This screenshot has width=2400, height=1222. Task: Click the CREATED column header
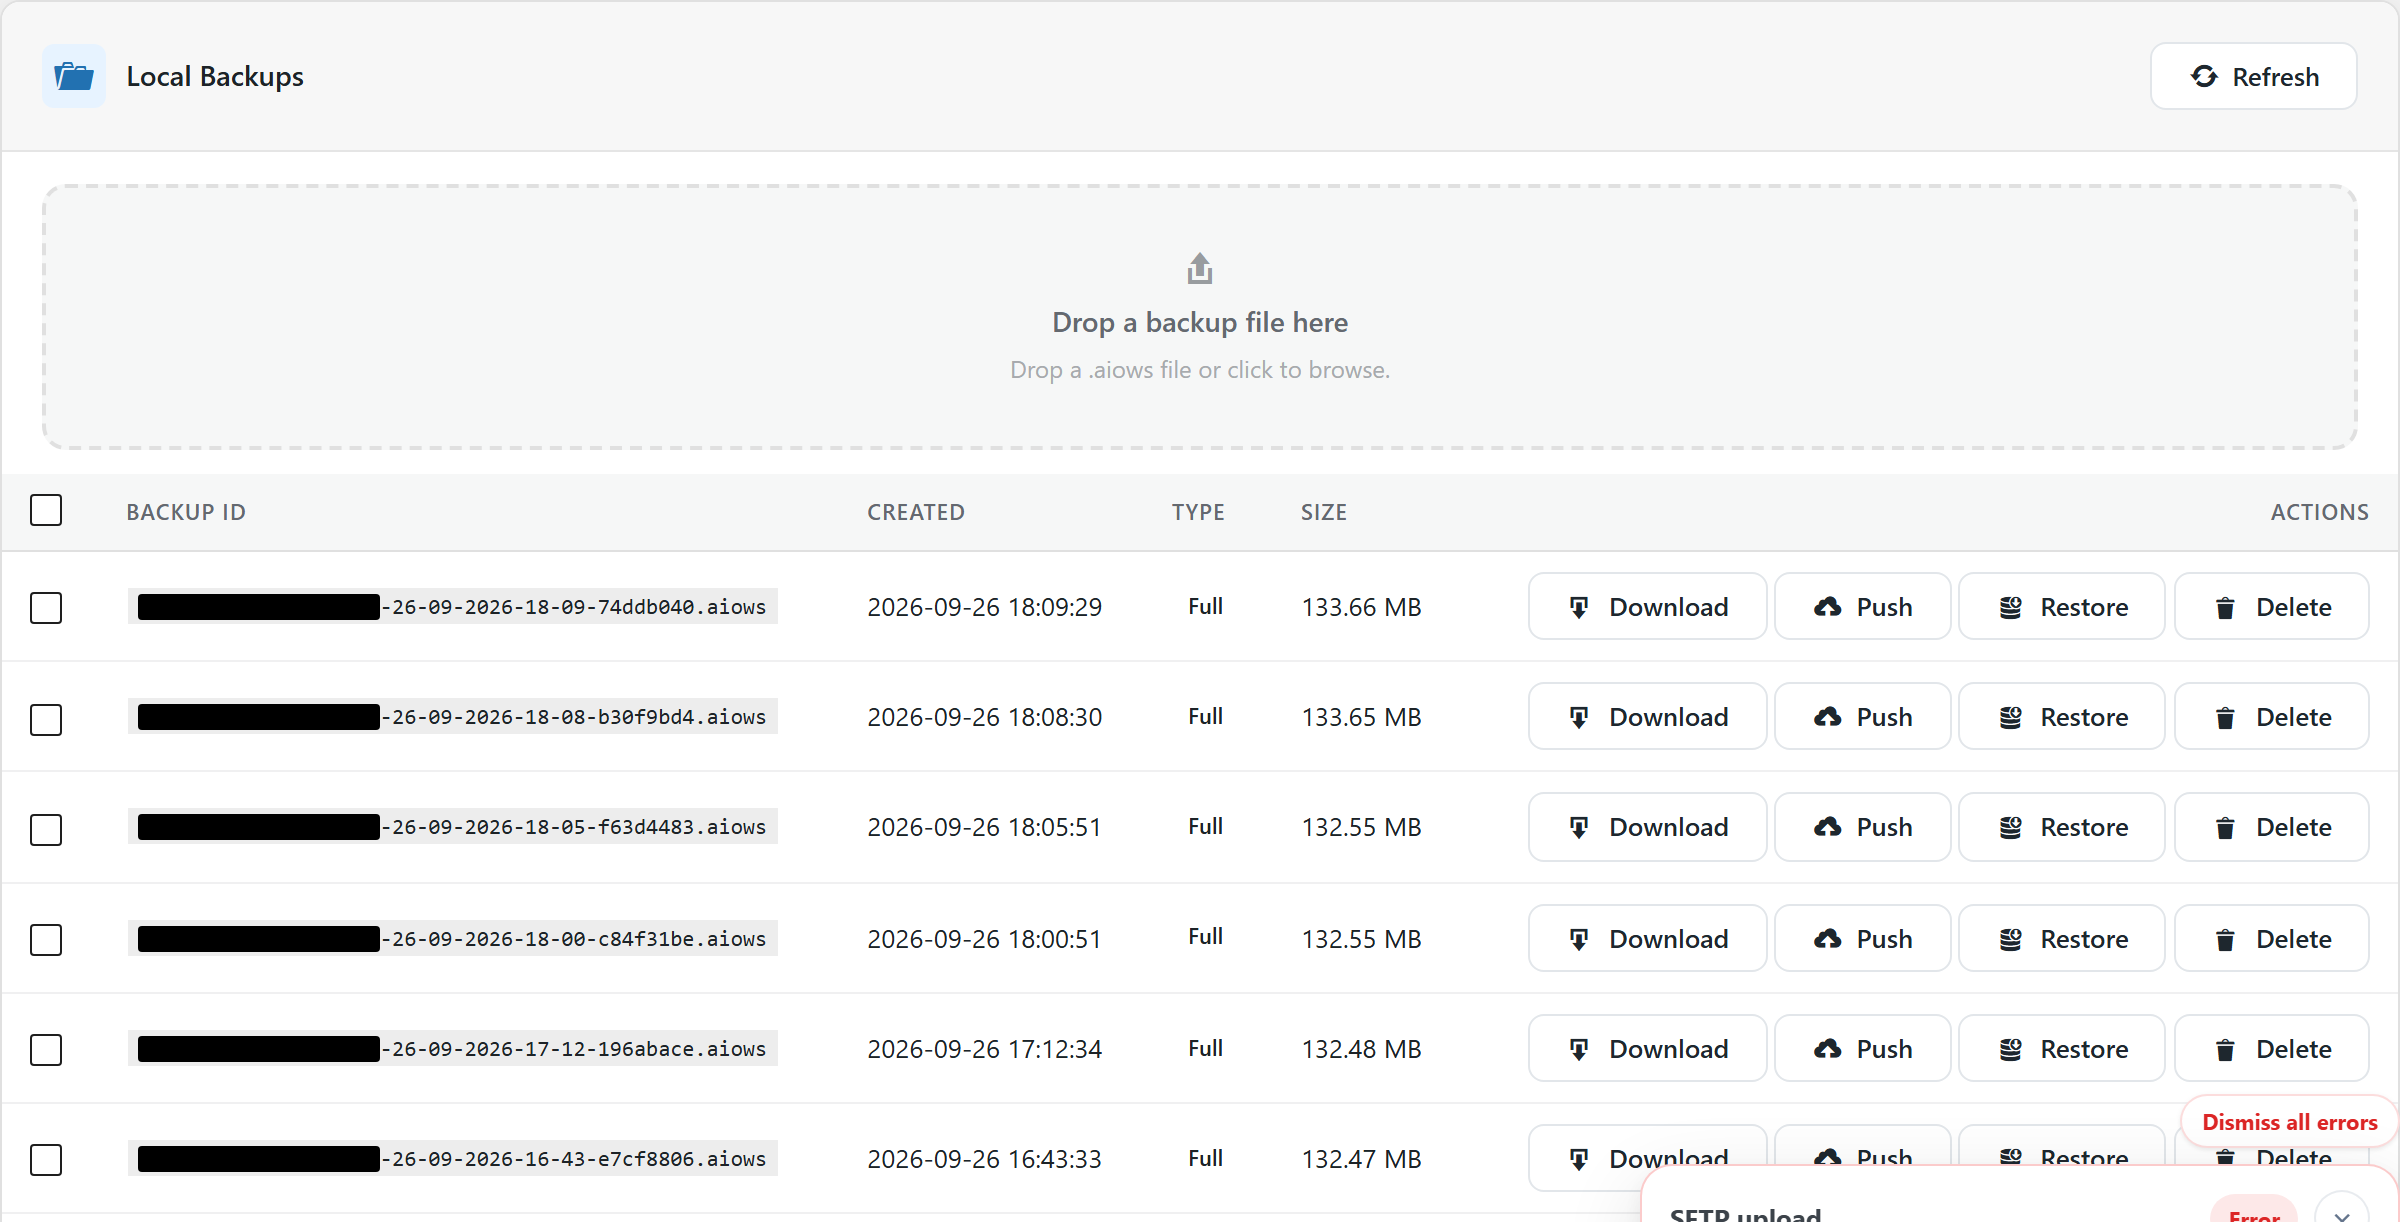click(x=916, y=512)
